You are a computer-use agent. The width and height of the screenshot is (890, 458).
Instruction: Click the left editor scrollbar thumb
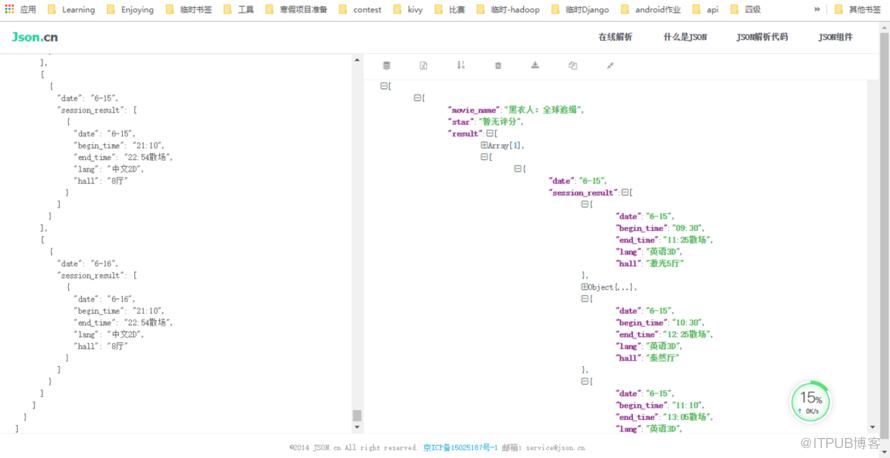click(x=357, y=415)
